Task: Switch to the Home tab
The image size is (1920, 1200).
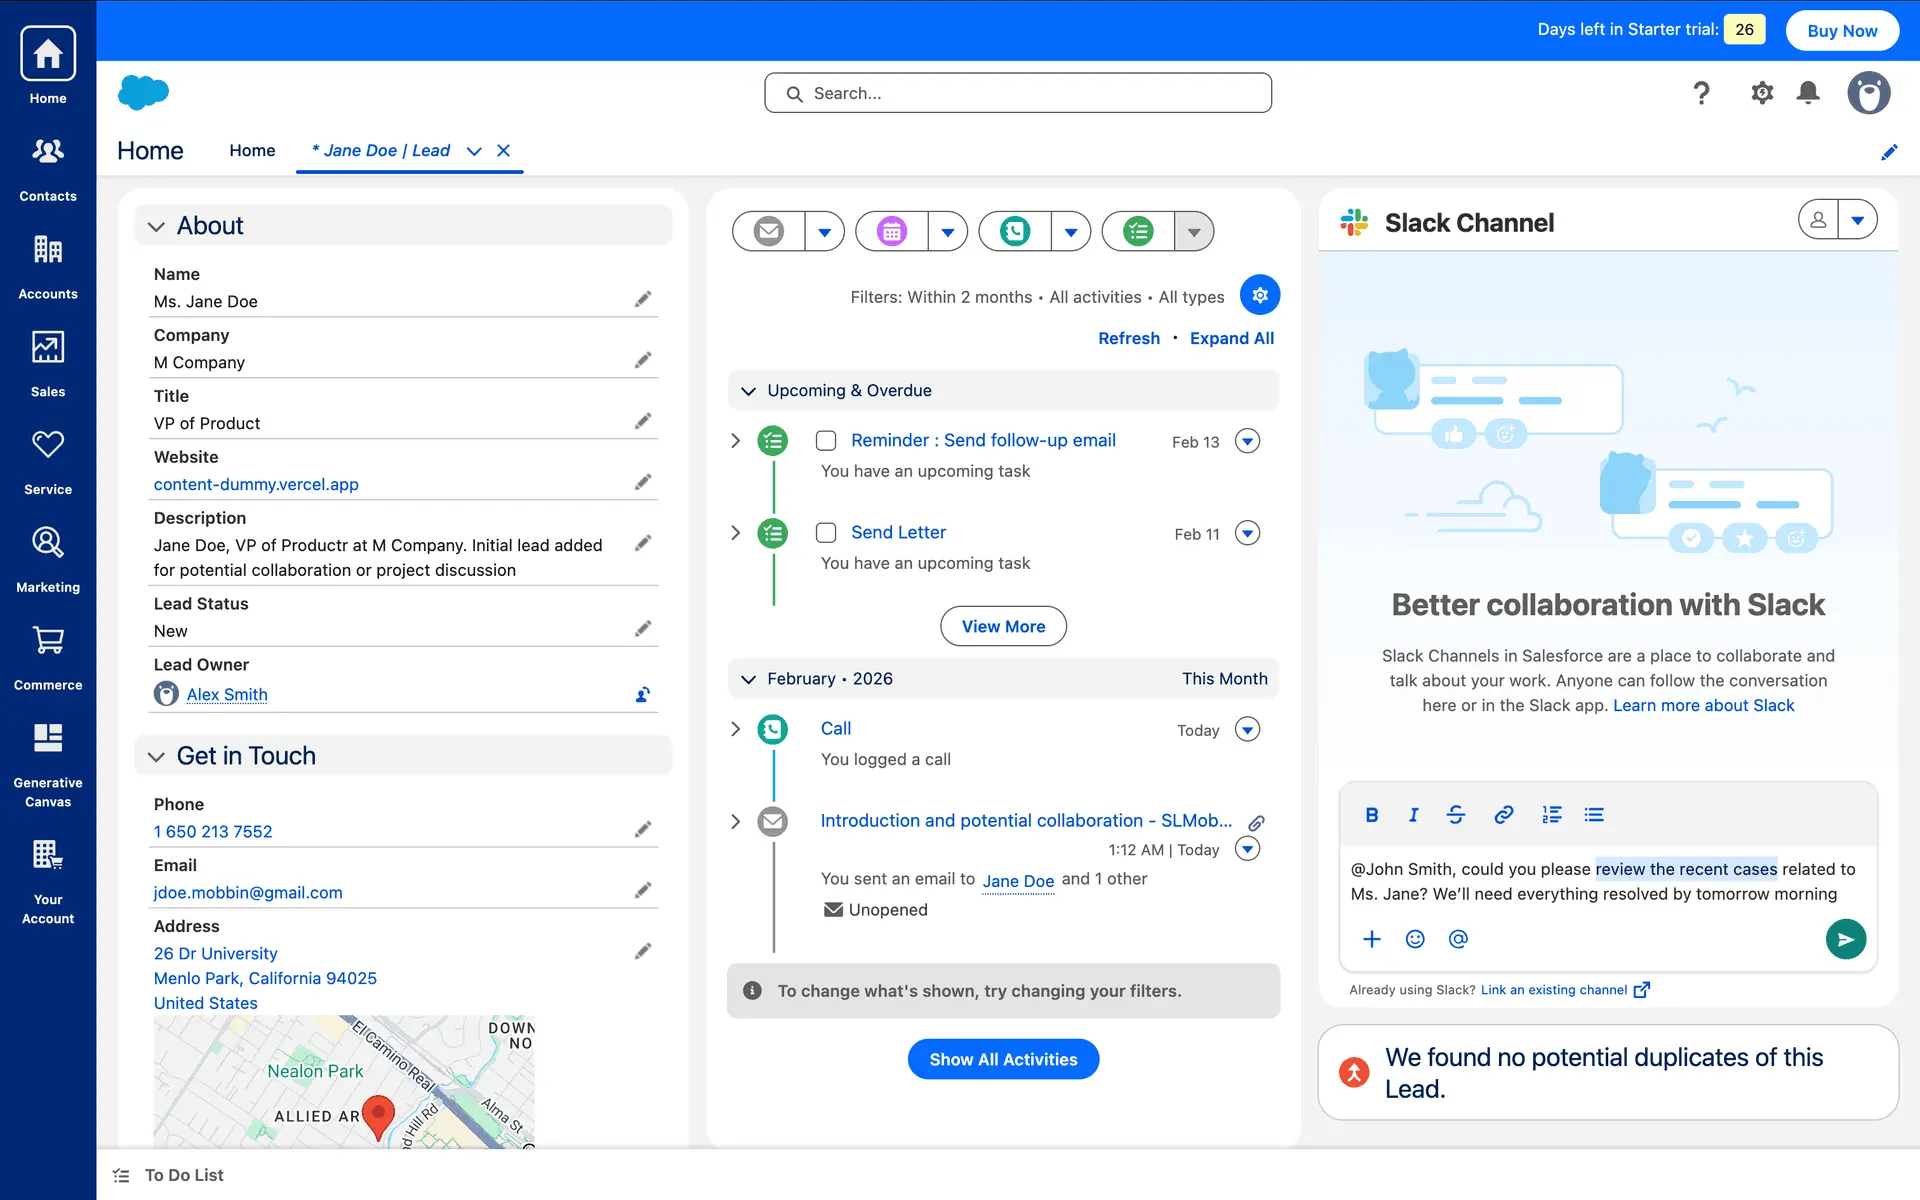Action: click(252, 151)
